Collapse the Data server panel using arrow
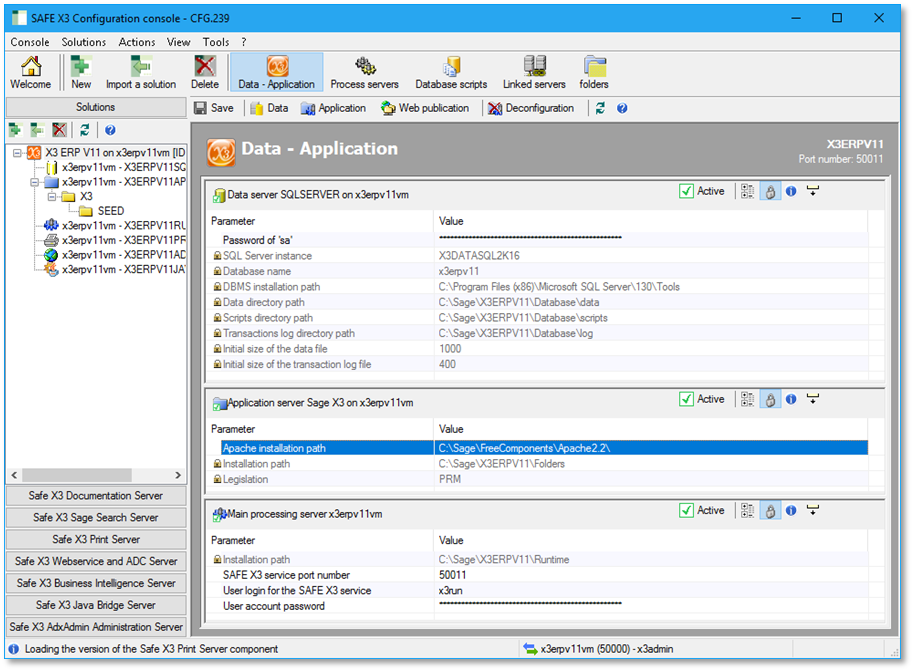This screenshot has width=913, height=671. pos(813,191)
